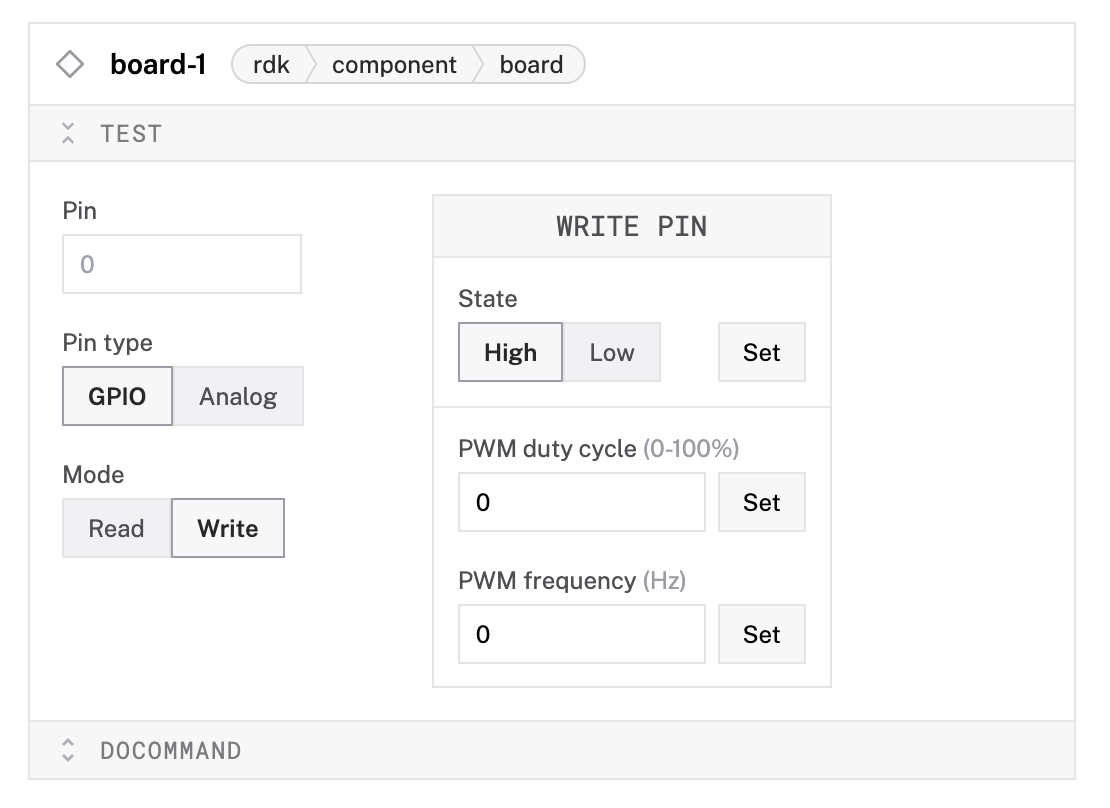This screenshot has height=808, width=1110.
Task: Click the DOCOMMAND section header label
Action: pos(170,751)
